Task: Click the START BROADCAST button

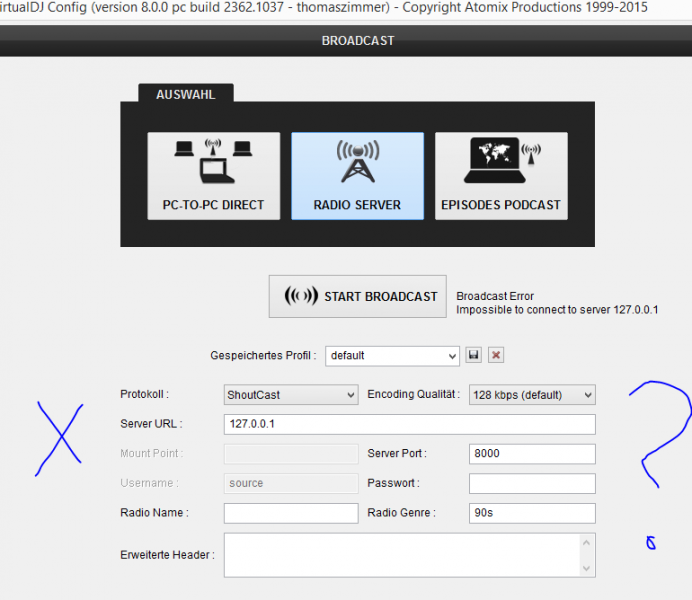Action: [x=357, y=296]
